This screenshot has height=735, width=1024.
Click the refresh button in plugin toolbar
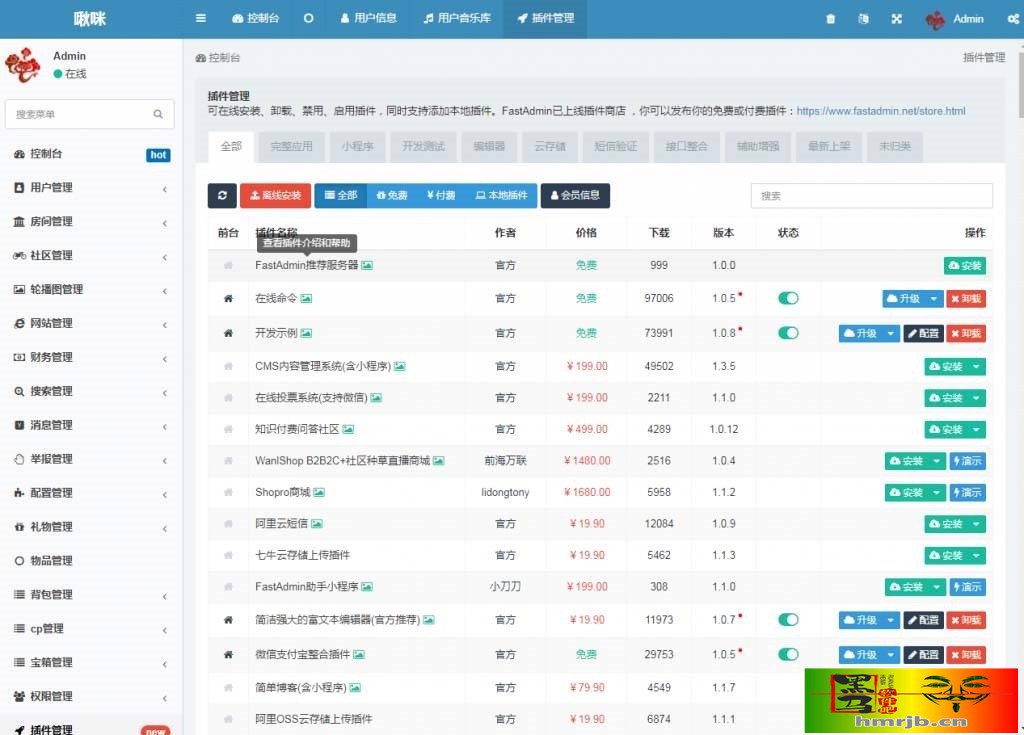[222, 195]
